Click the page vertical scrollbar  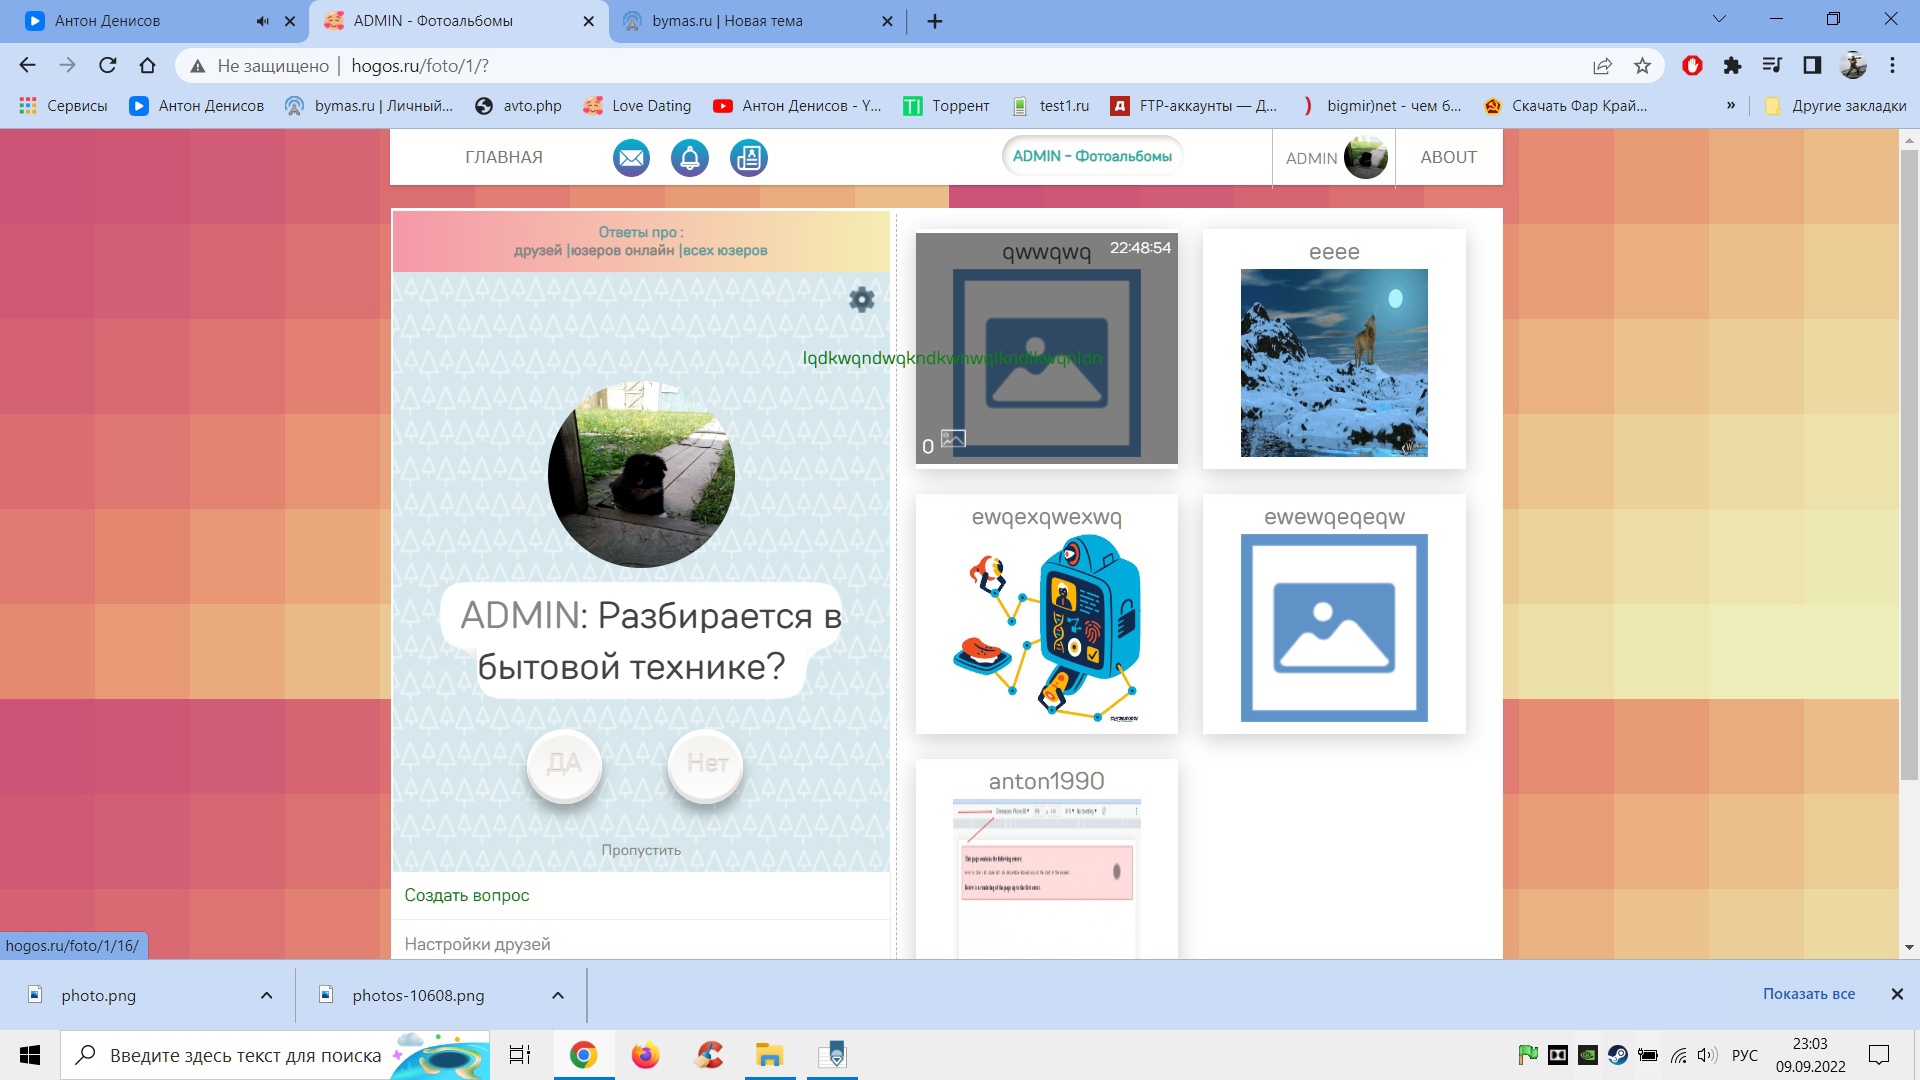click(1908, 460)
